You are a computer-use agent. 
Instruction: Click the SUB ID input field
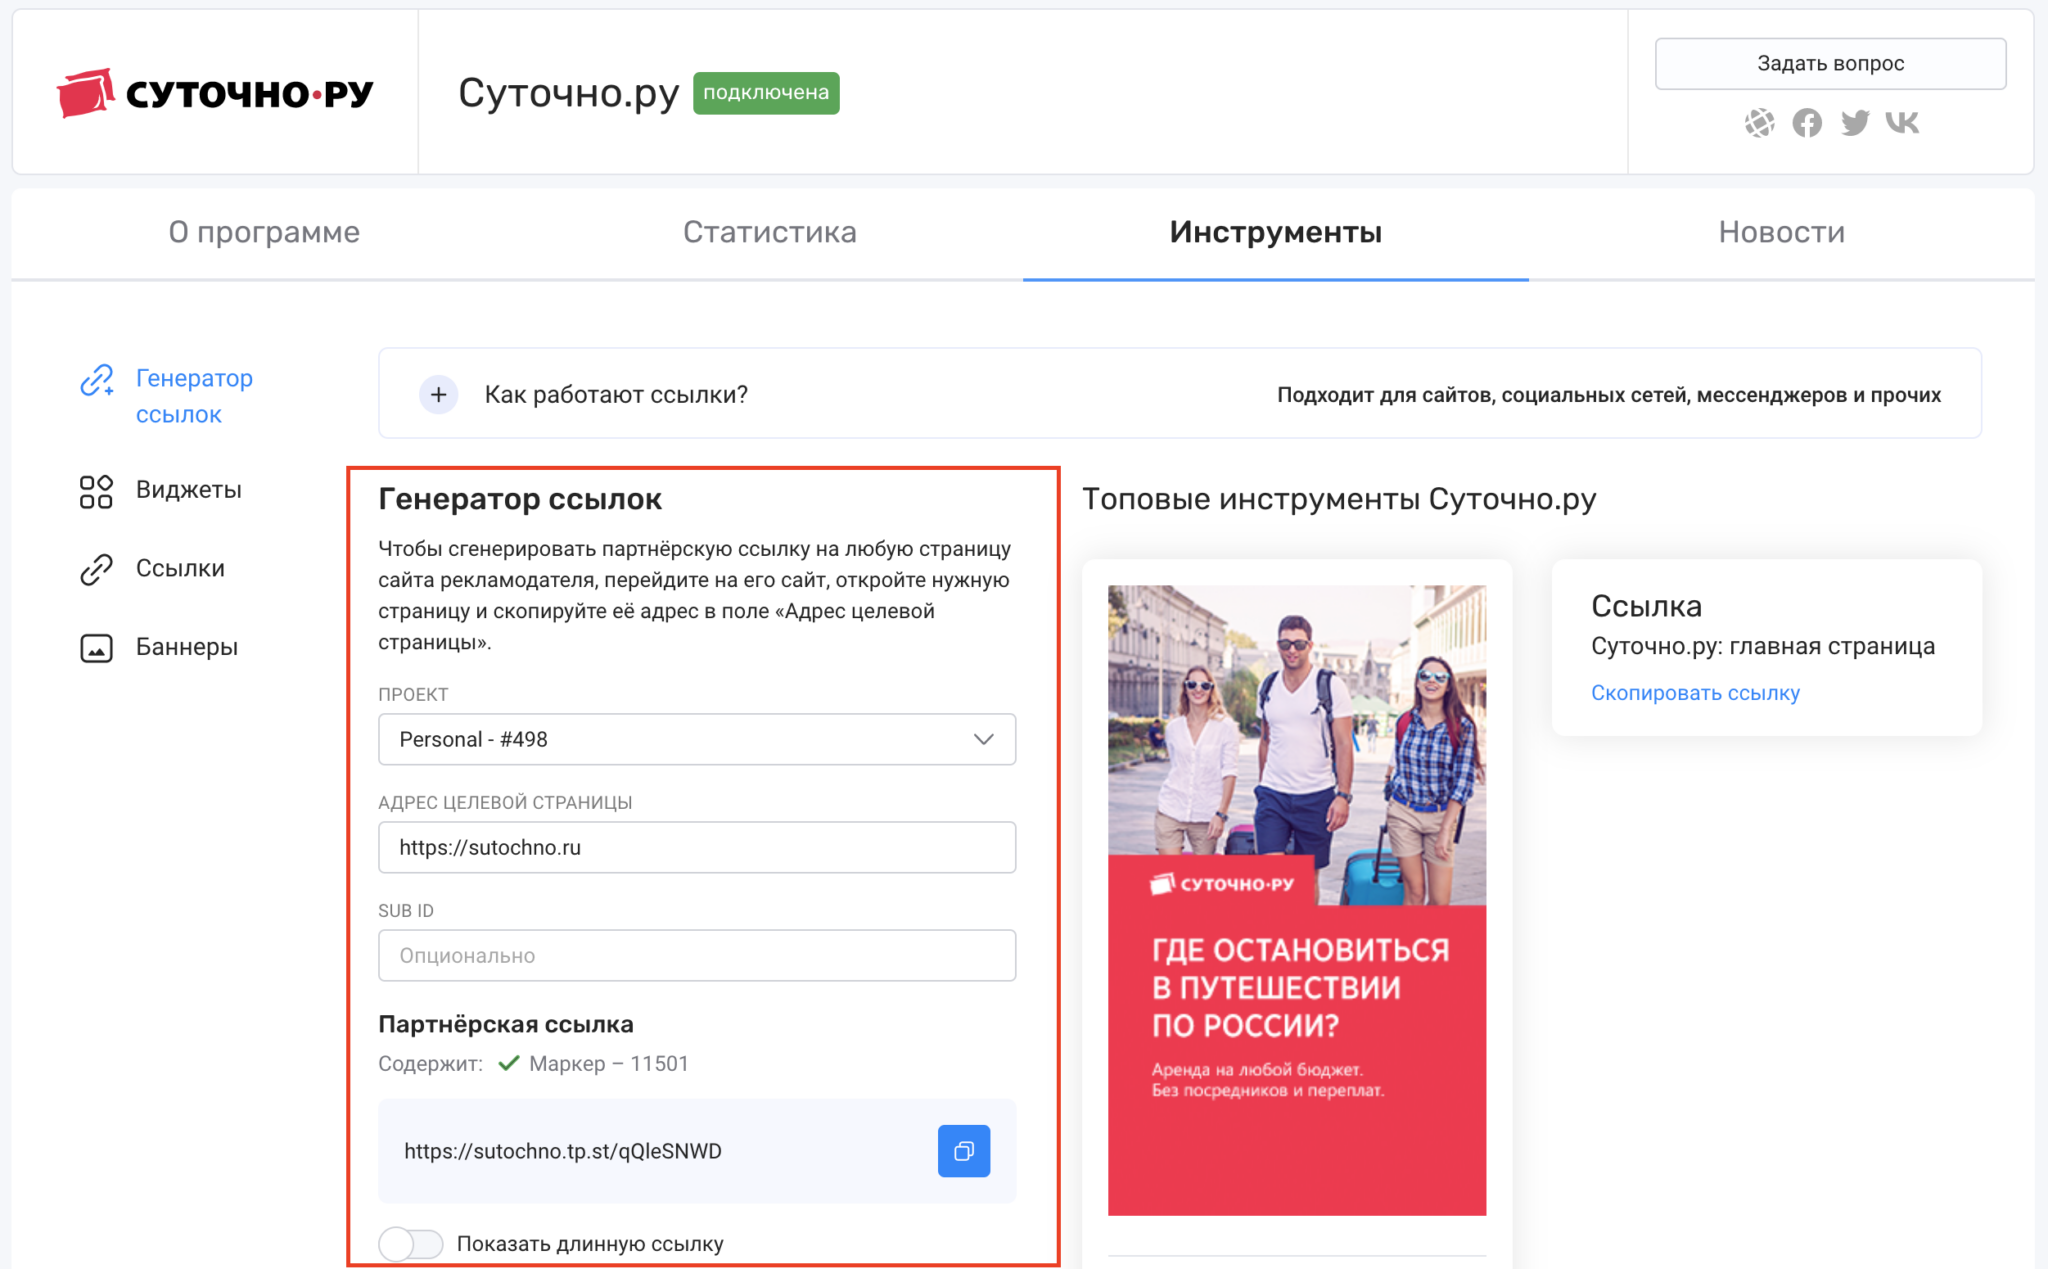697,956
